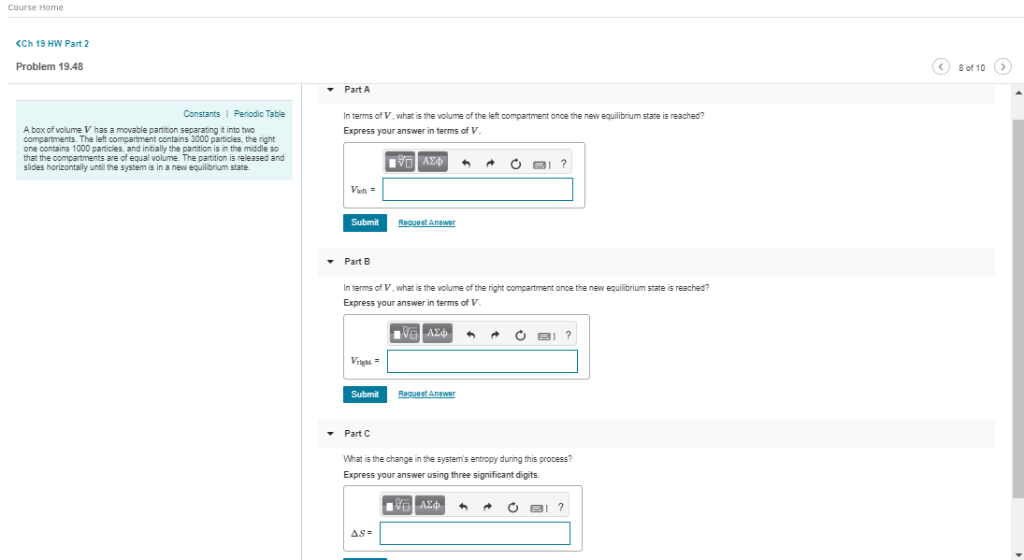The image size is (1024, 560).
Task: Click scrollbar down arrow
Action: [1018, 555]
